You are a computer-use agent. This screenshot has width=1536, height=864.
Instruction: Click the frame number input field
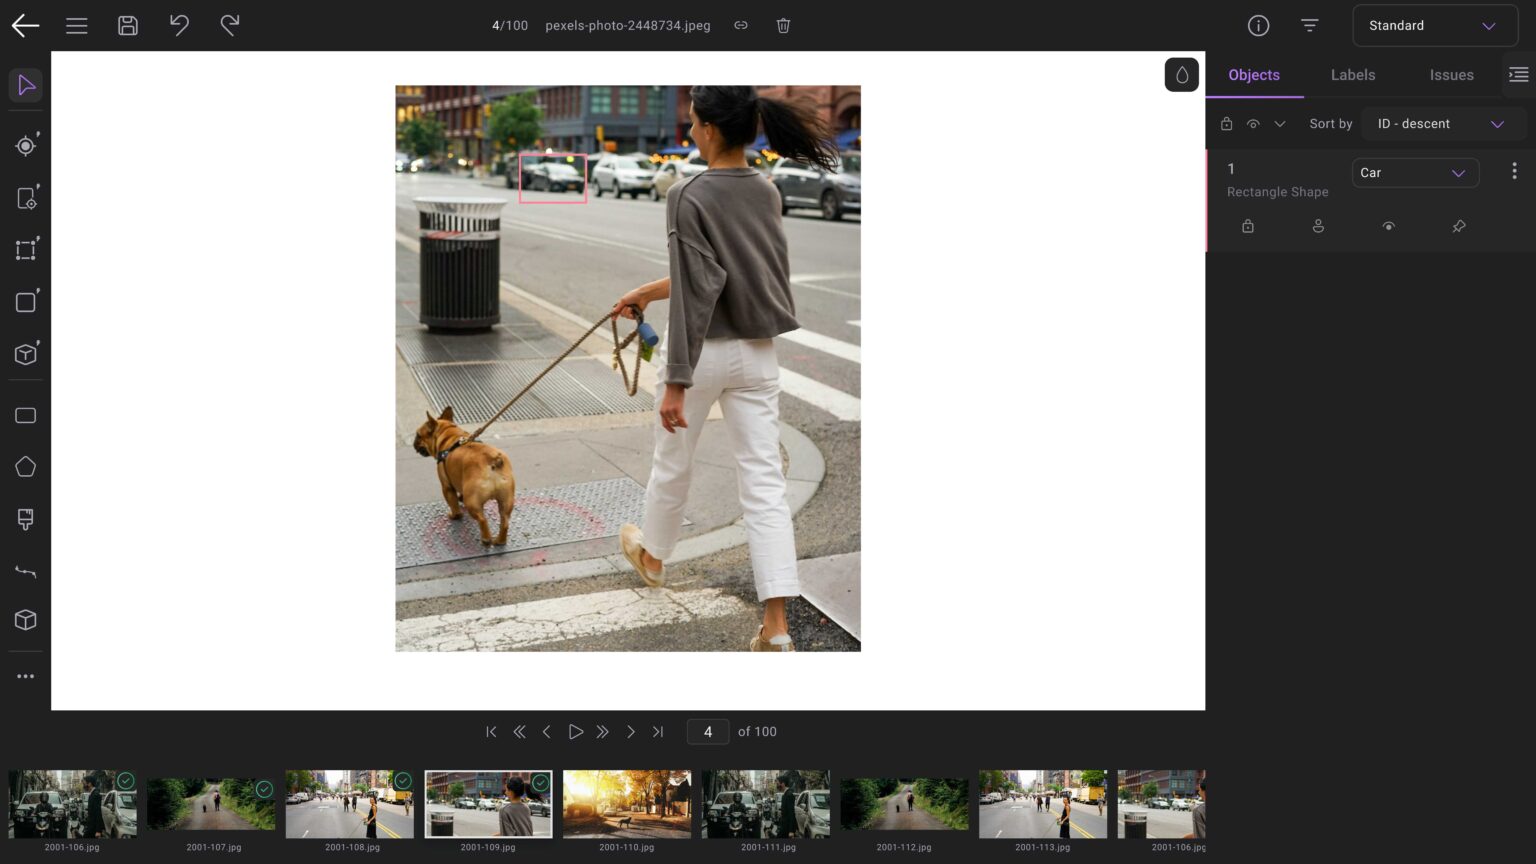coord(708,732)
